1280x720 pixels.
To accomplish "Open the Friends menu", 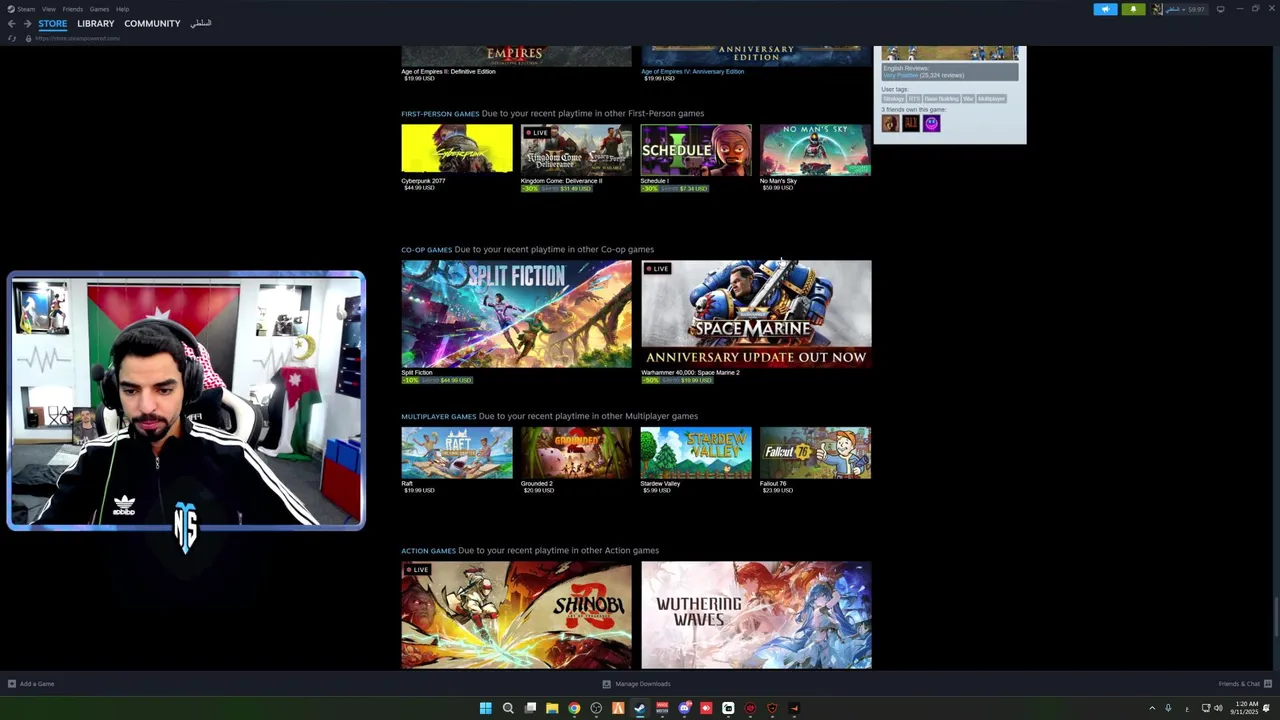I will [73, 9].
